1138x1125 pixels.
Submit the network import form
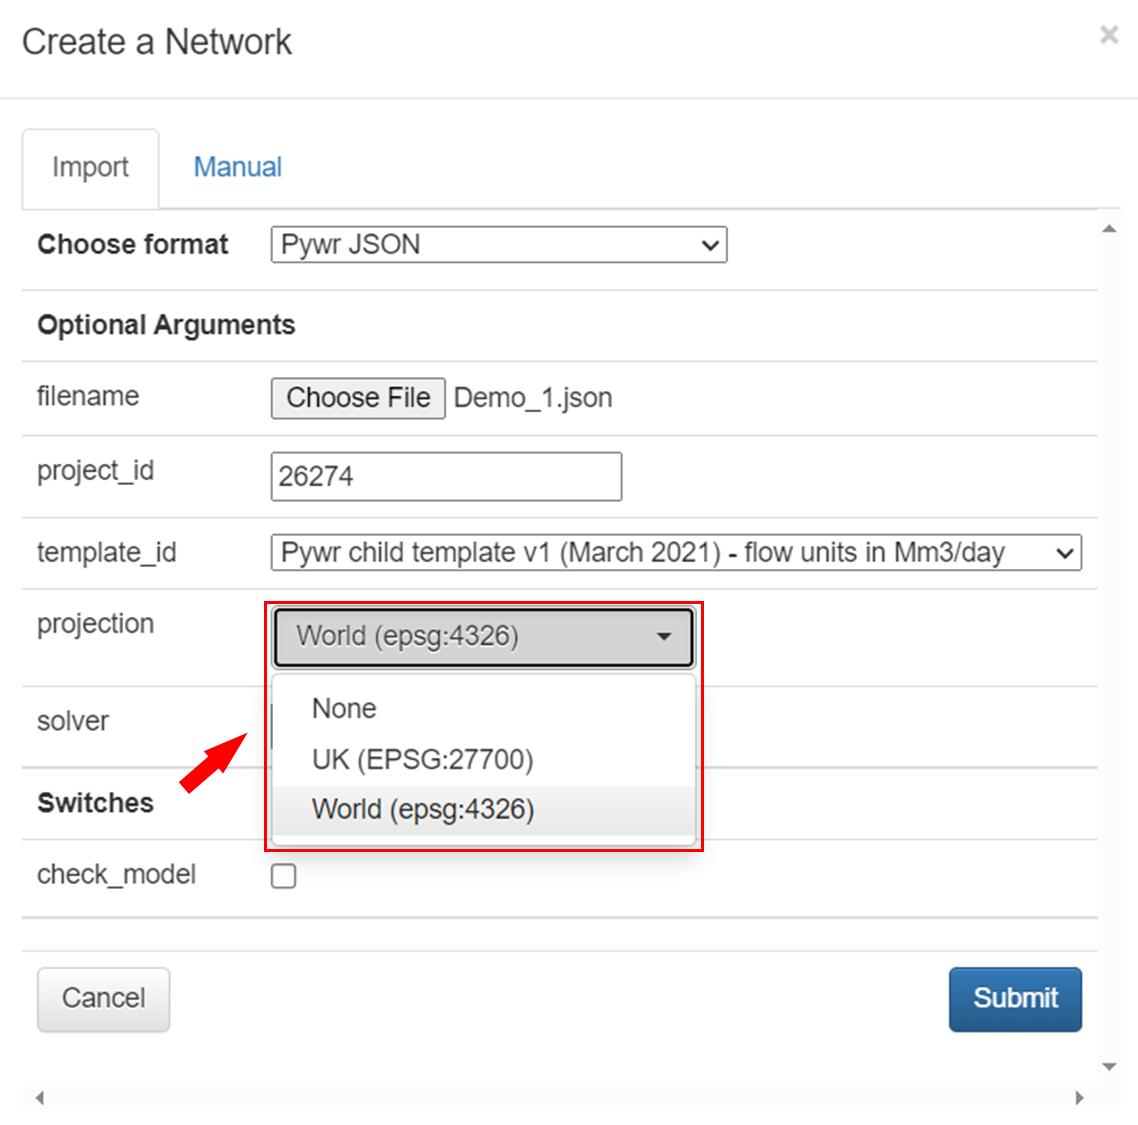pos(1015,999)
